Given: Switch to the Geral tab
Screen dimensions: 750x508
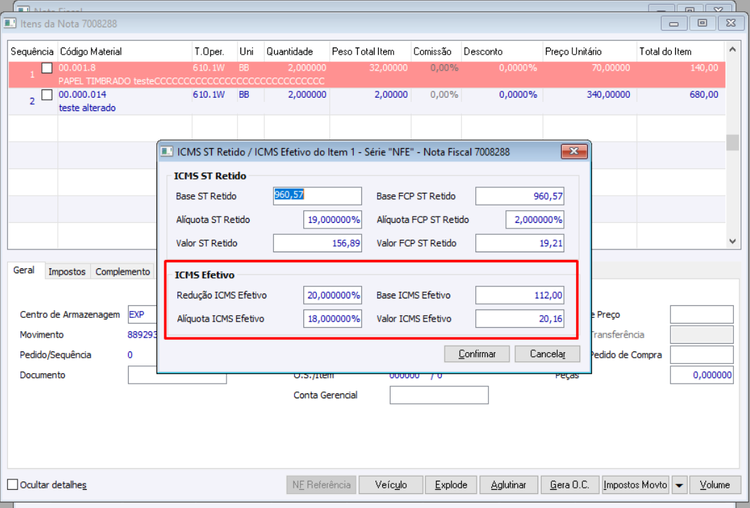Looking at the screenshot, I should [x=24, y=270].
